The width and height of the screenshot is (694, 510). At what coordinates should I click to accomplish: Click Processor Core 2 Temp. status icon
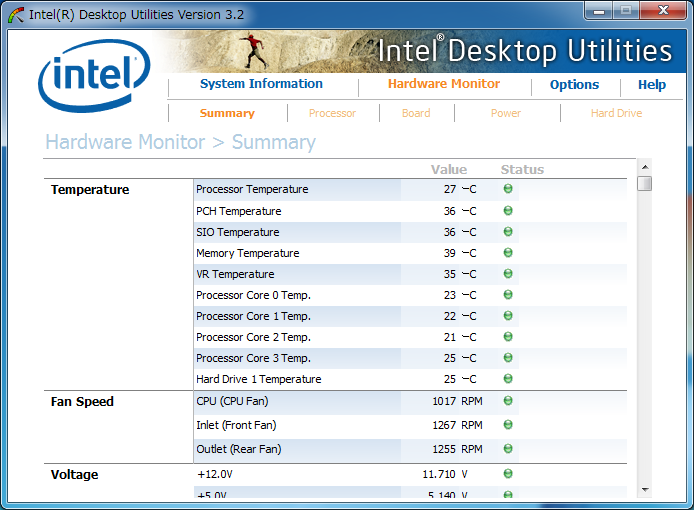pos(508,336)
